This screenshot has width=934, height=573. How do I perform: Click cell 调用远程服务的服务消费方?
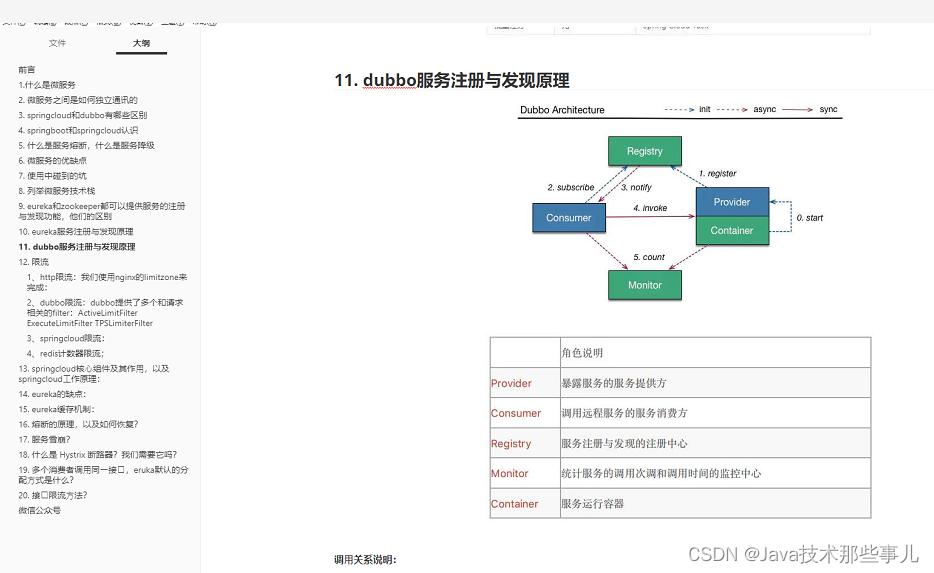coord(715,413)
